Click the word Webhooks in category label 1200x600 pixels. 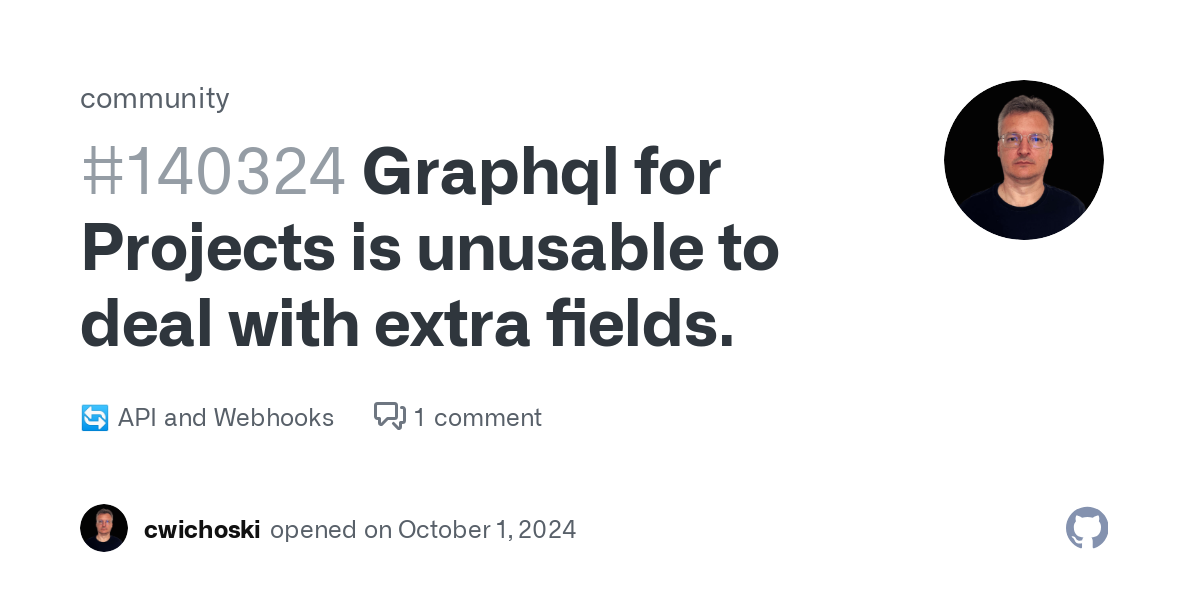point(274,417)
